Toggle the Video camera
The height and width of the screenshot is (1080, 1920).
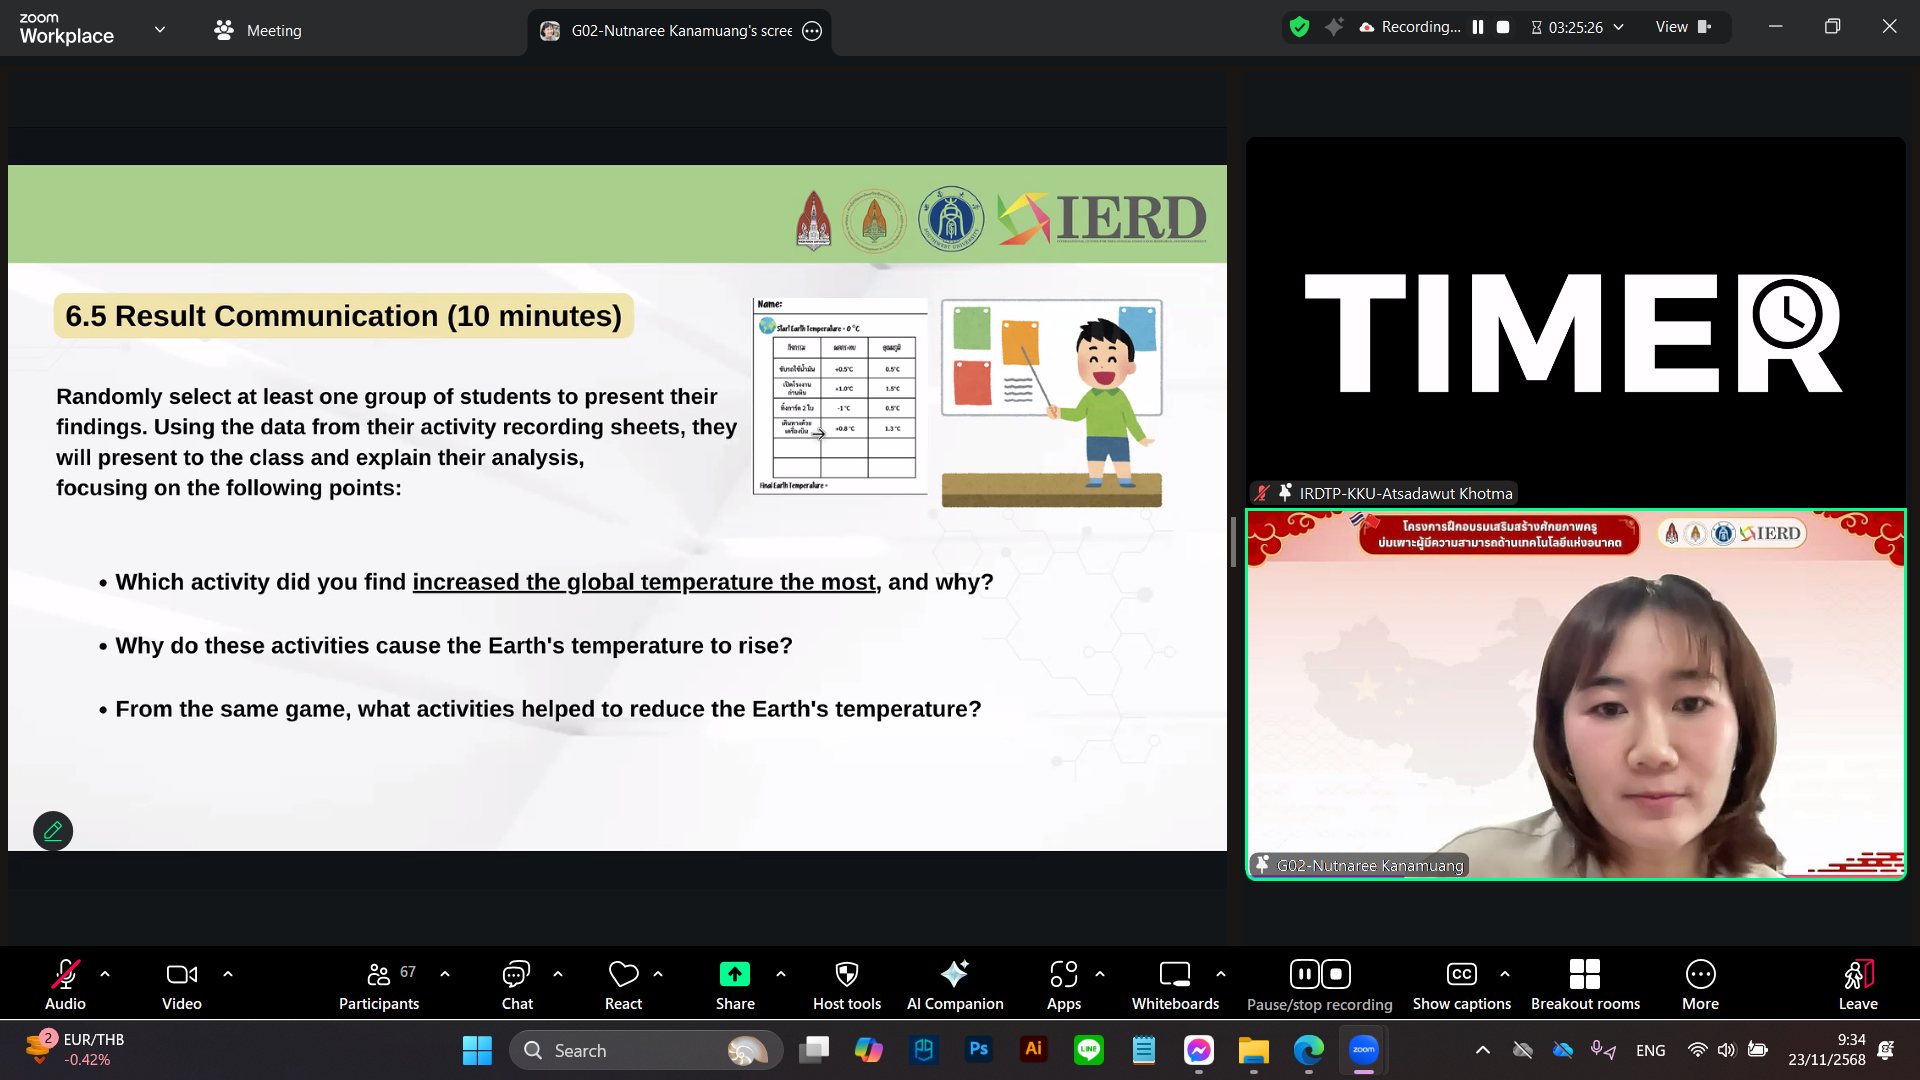tap(181, 985)
